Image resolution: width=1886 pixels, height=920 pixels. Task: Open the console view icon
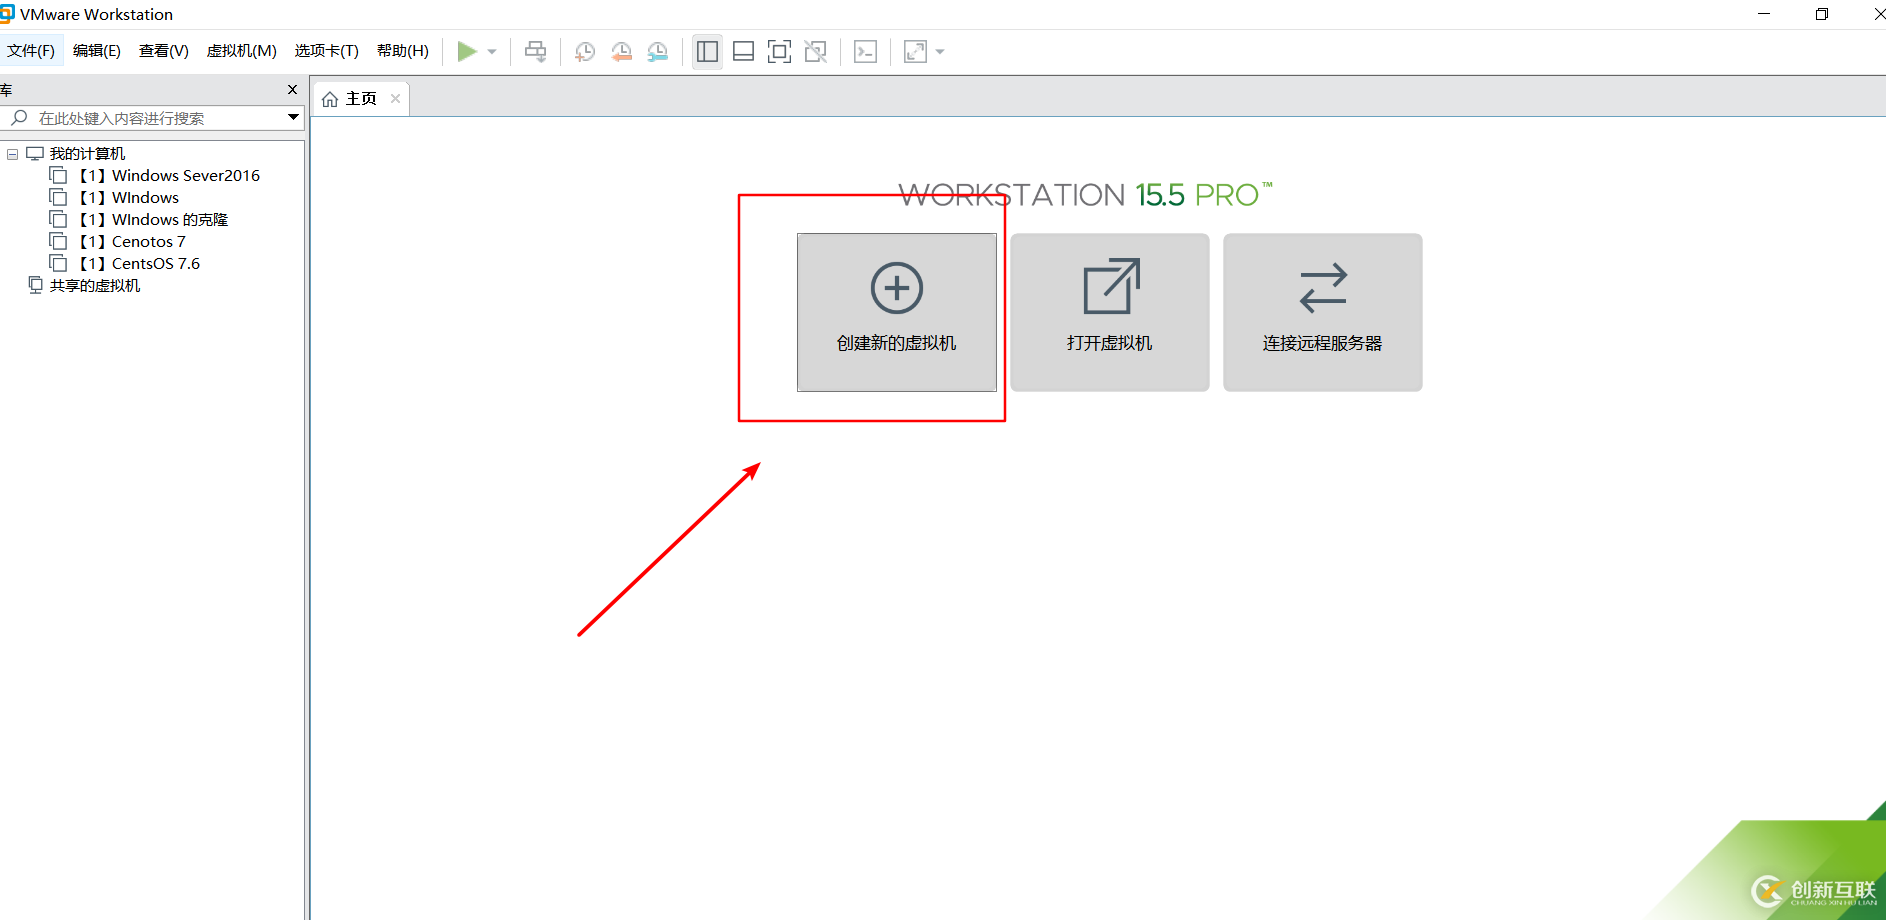coord(865,51)
